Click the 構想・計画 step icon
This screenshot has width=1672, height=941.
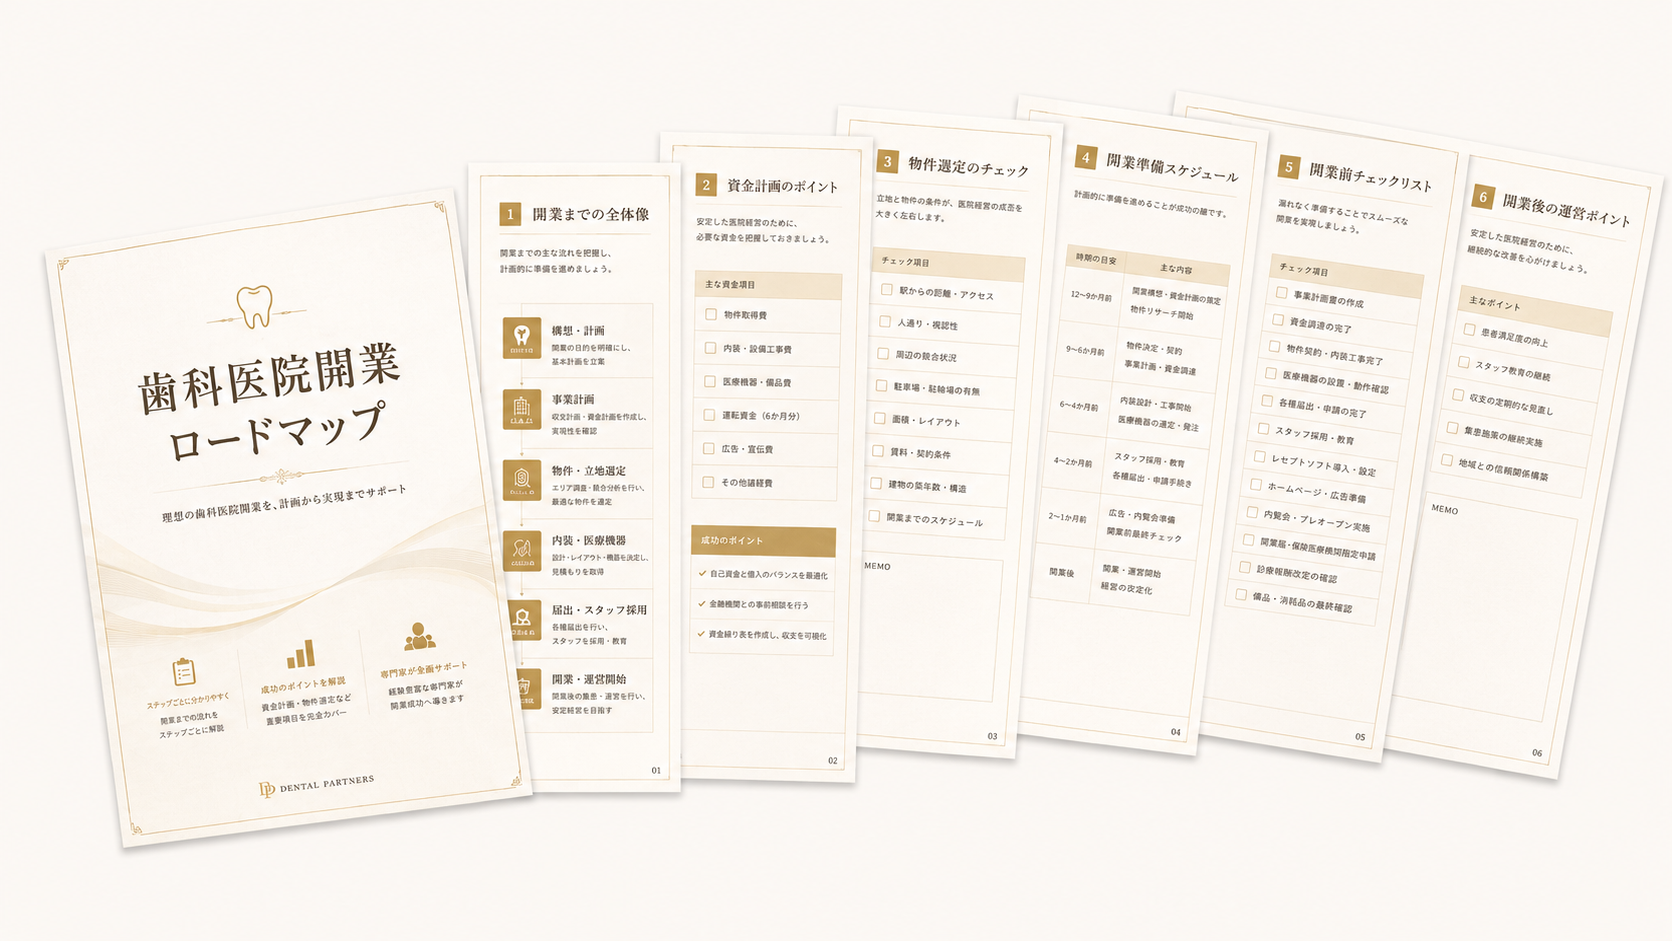coord(521,338)
